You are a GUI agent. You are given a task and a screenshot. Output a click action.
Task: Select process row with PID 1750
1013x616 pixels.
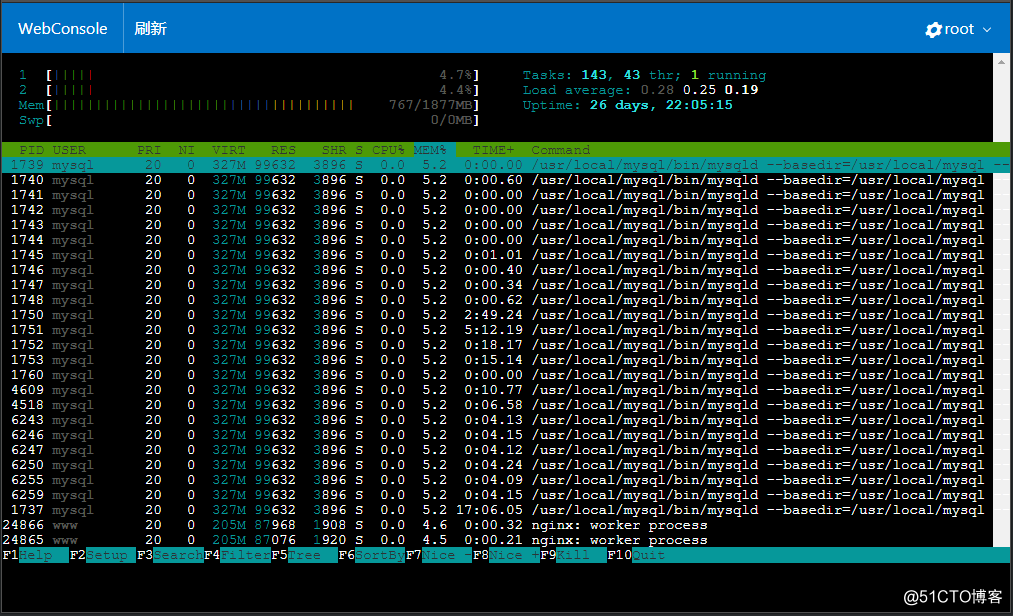(497, 315)
